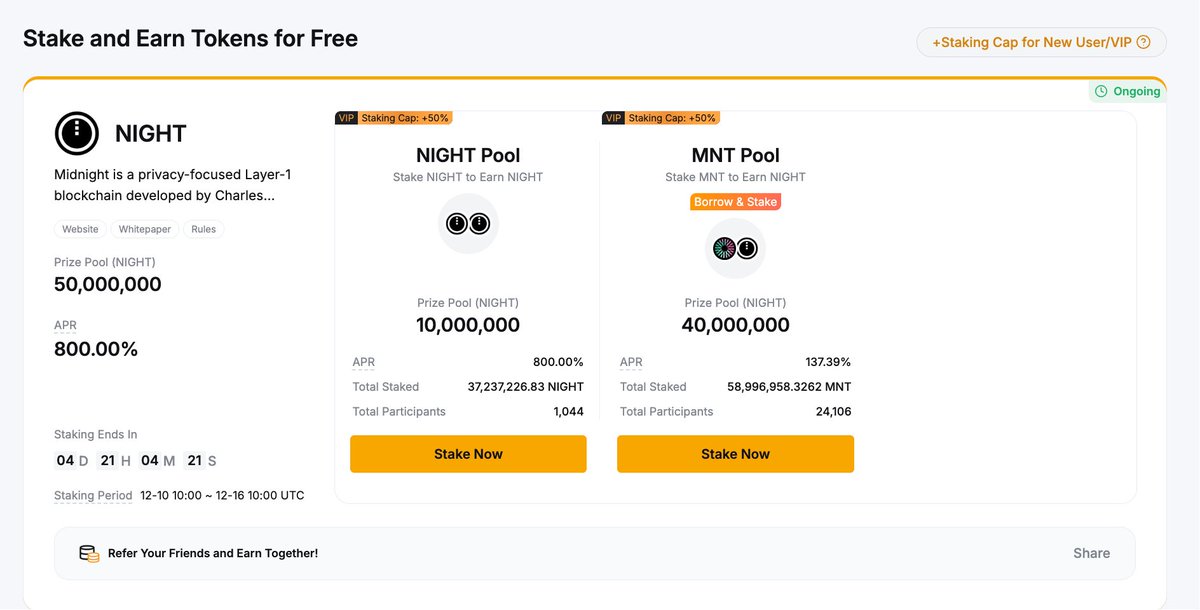Click the question mark help icon

(x=1144, y=42)
